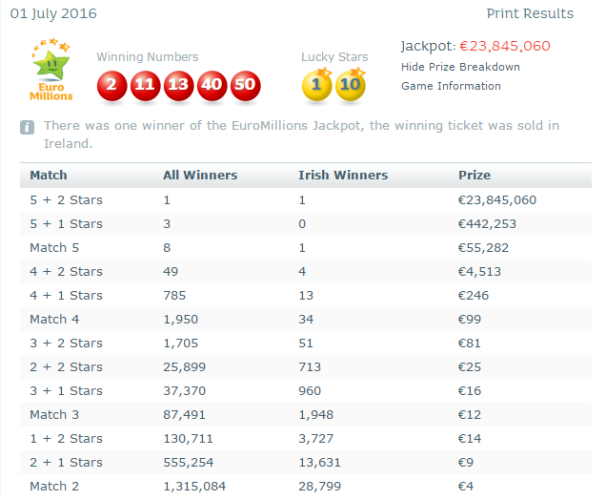Select the 5 + 2 Stars row
The image size is (606, 500).
coord(306,200)
